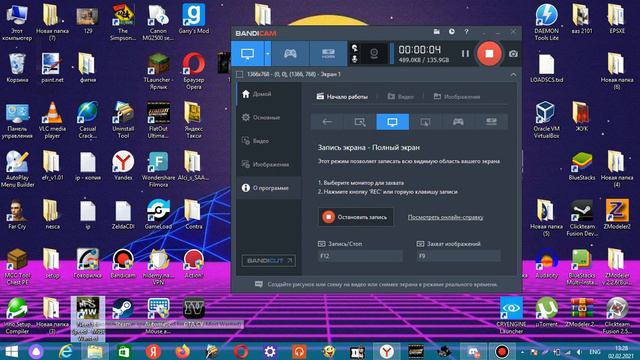Choose around-mouse recording mode icon
This screenshot has height=360, width=640.
point(425,122)
